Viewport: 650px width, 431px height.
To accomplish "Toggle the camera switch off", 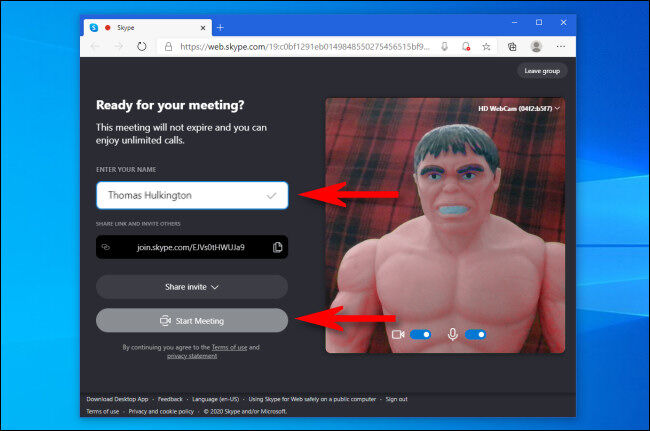I will 420,334.
